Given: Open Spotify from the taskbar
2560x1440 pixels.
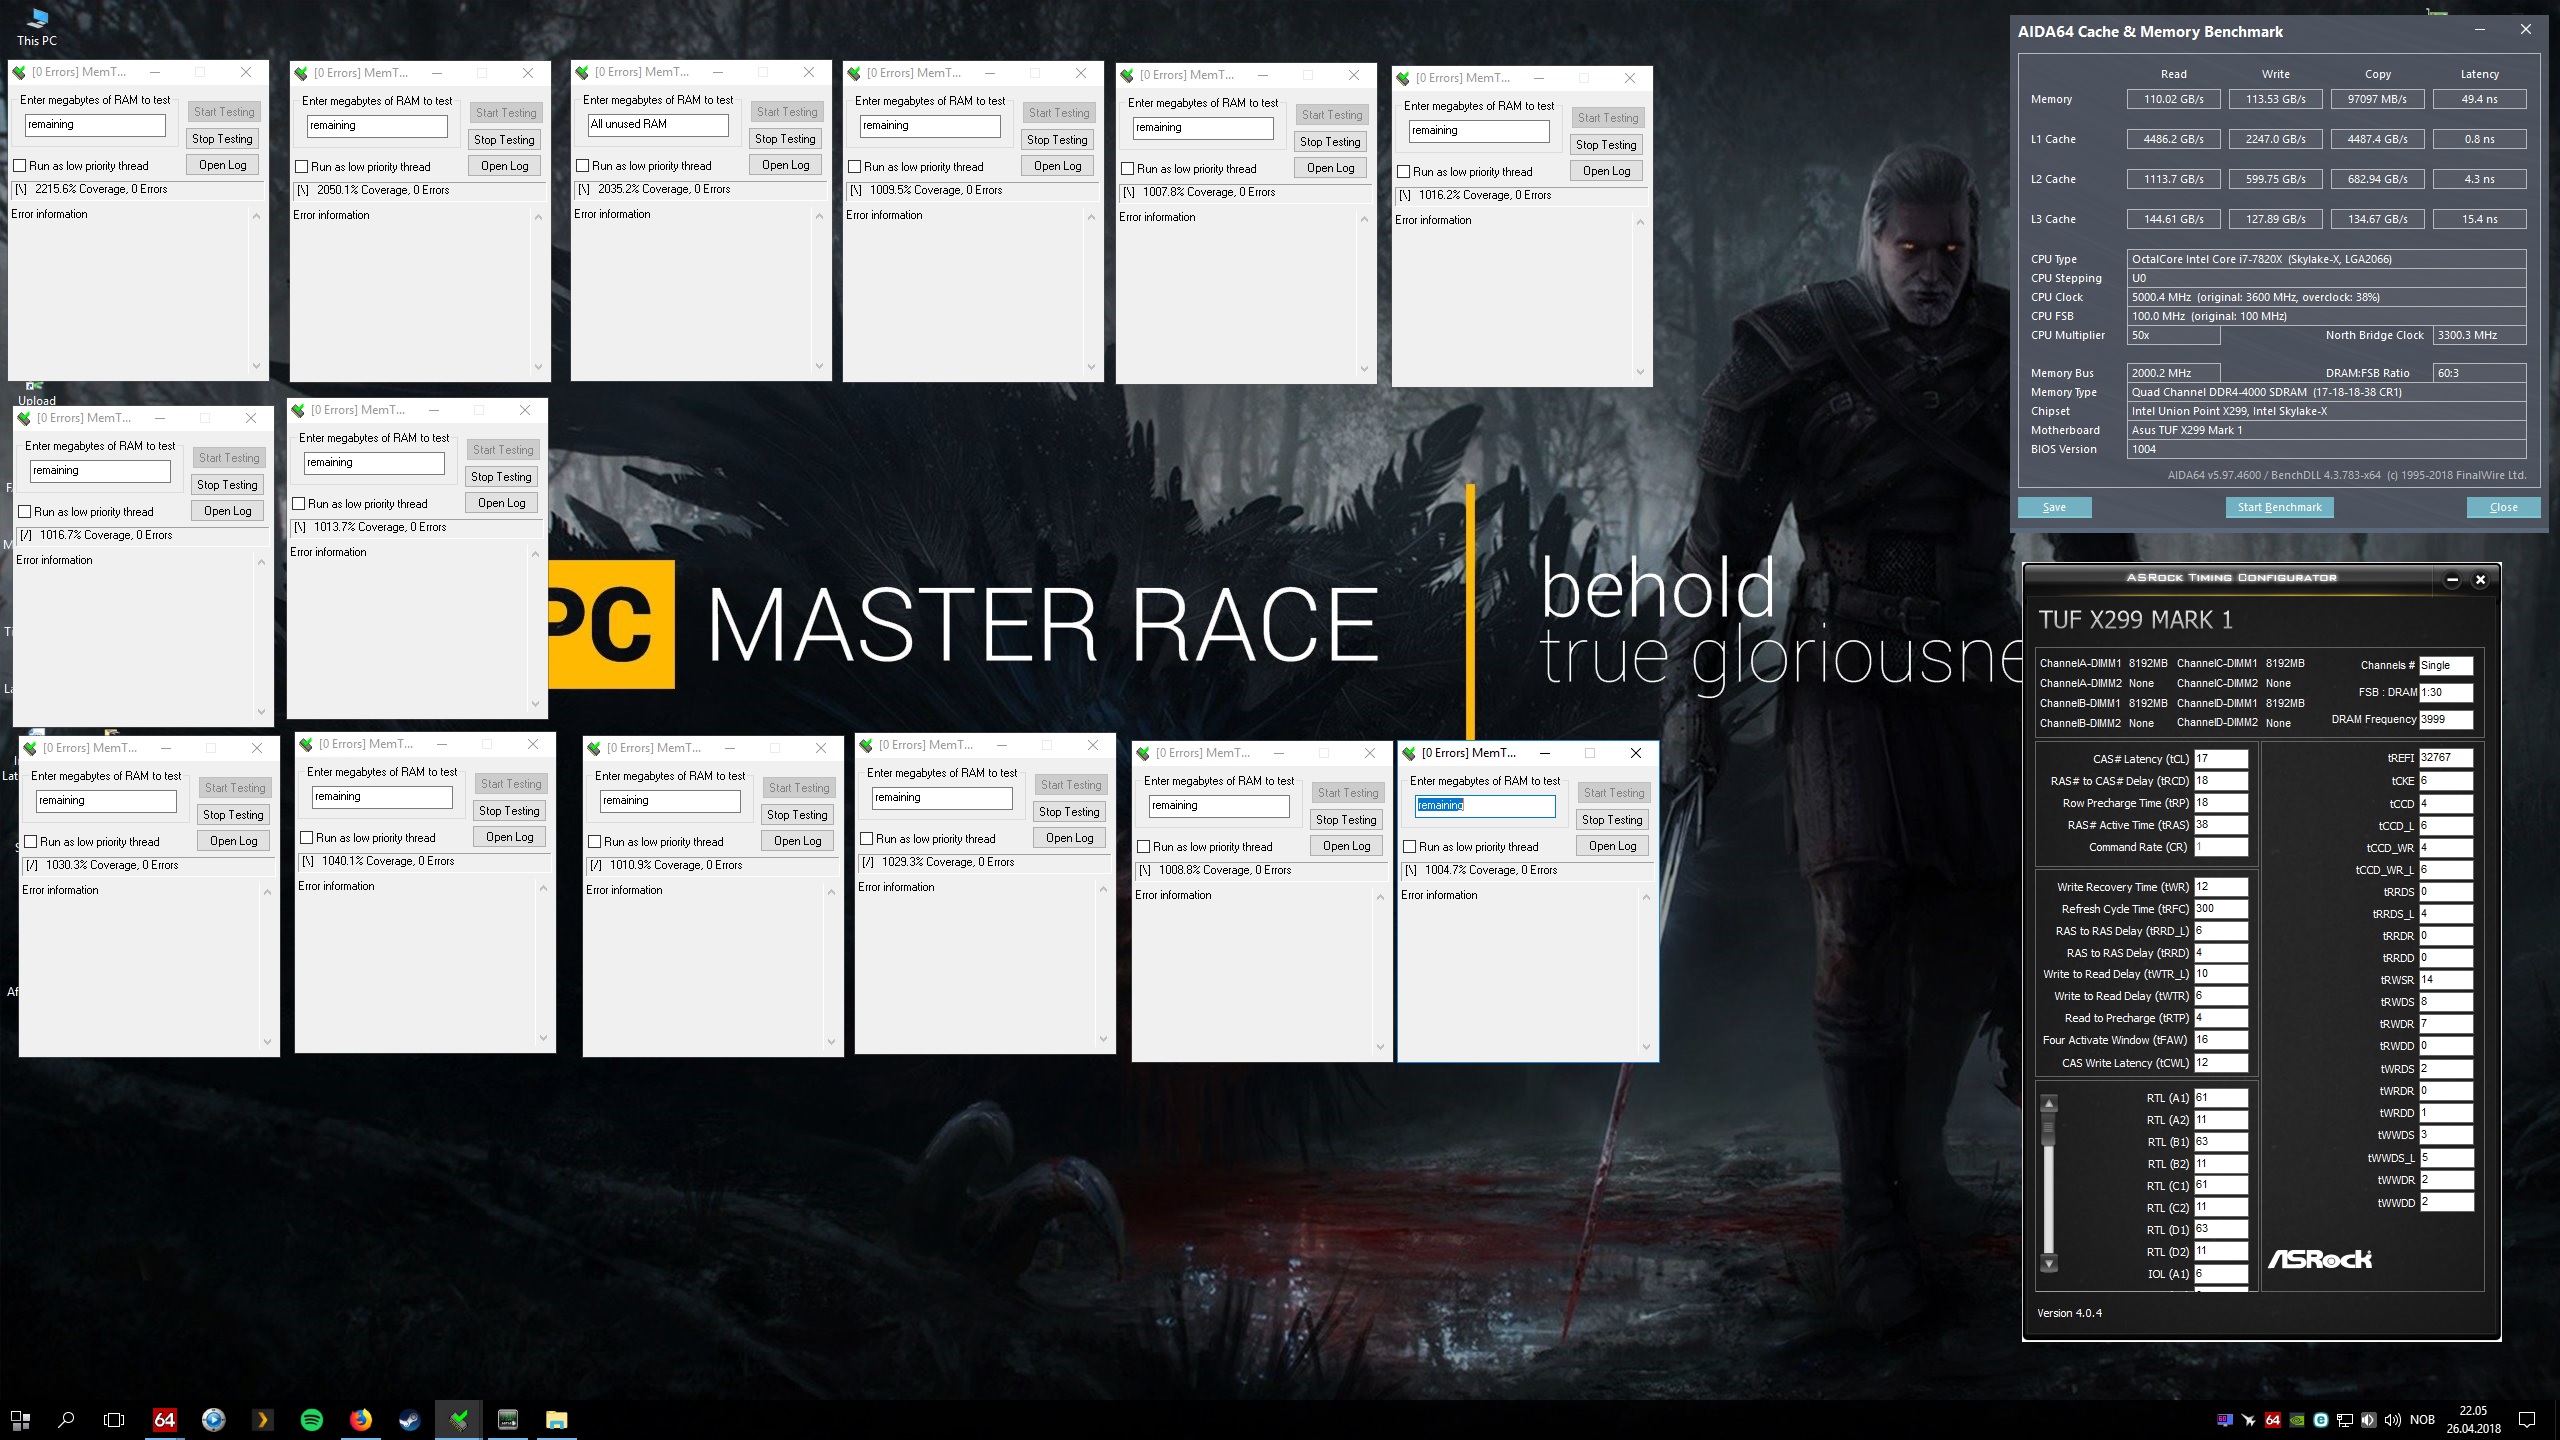Looking at the screenshot, I should tap(311, 1419).
